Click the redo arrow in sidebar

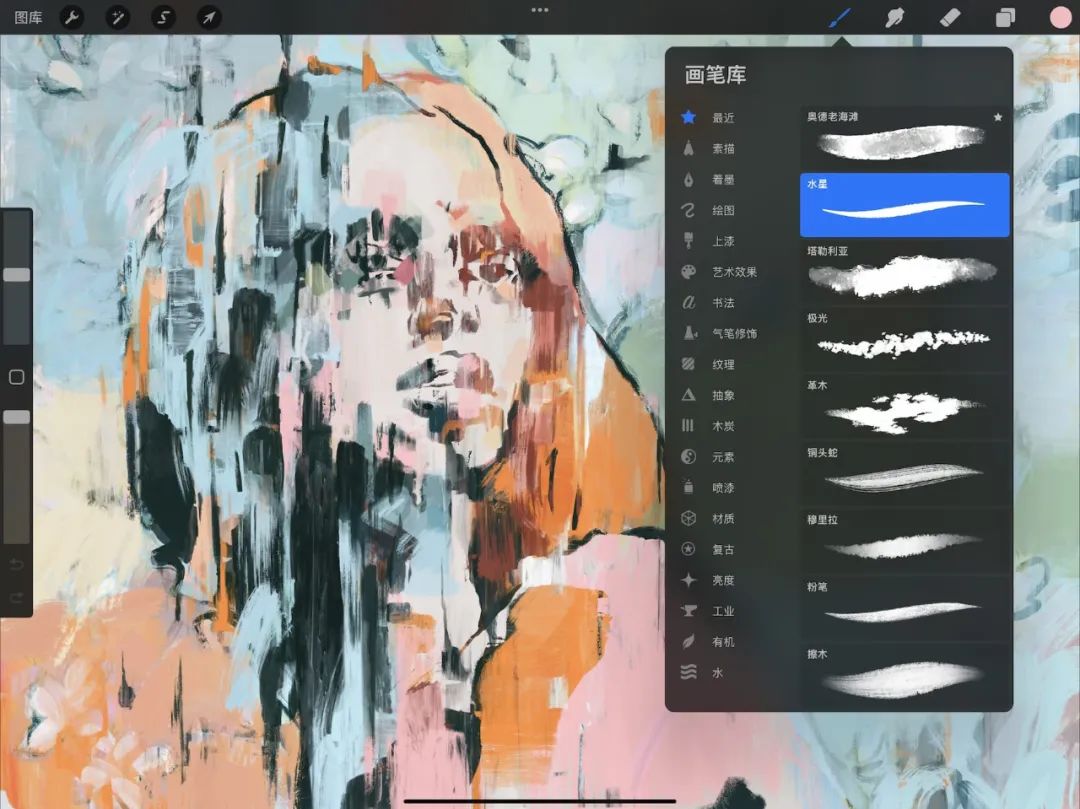pyautogui.click(x=17, y=597)
